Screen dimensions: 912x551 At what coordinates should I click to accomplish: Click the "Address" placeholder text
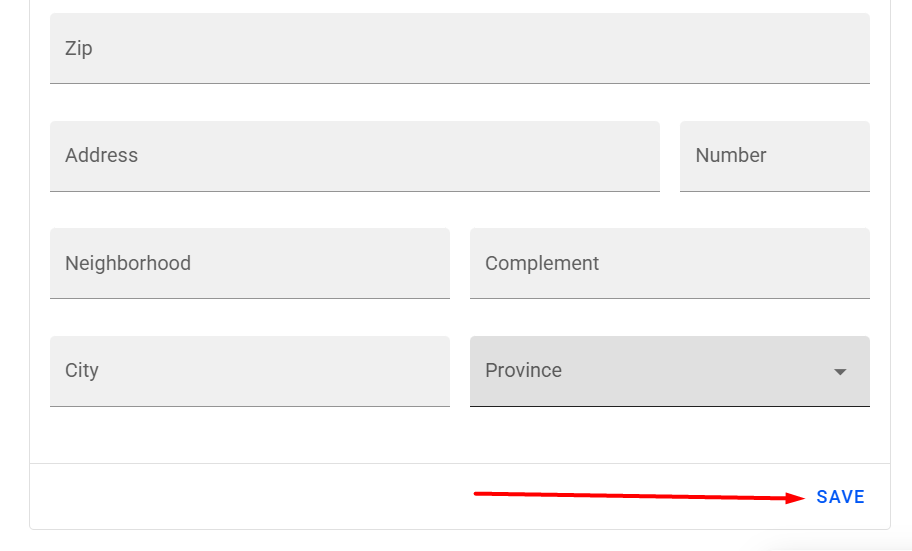click(x=101, y=155)
